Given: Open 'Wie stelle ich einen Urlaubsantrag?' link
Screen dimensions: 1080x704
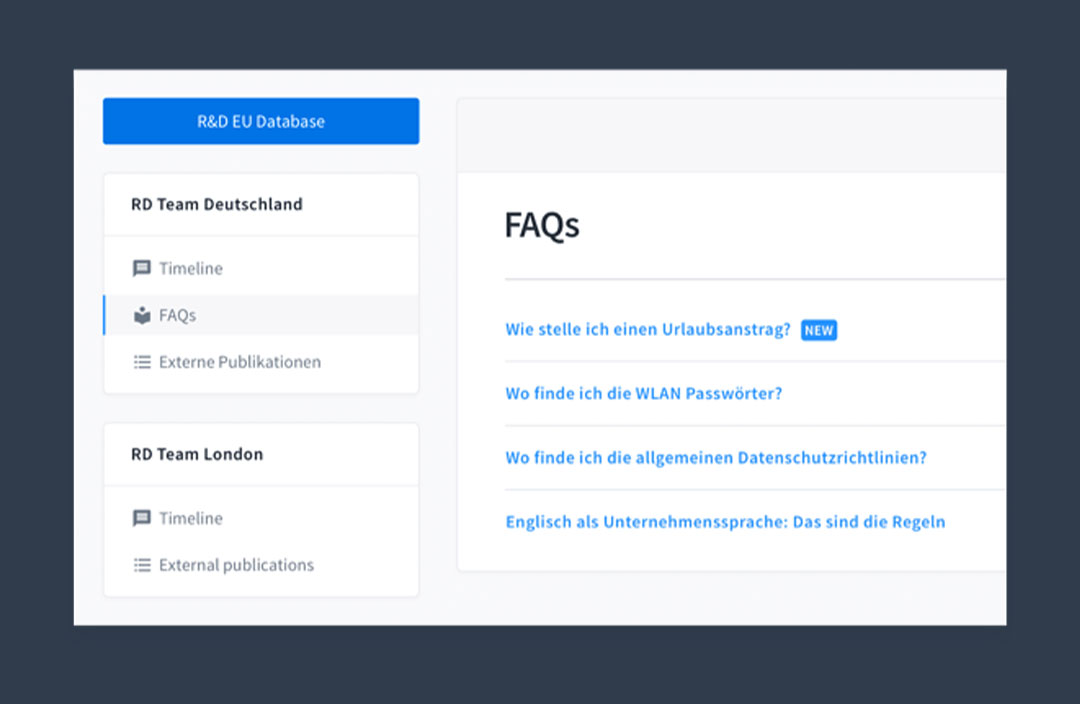Looking at the screenshot, I should [x=647, y=329].
